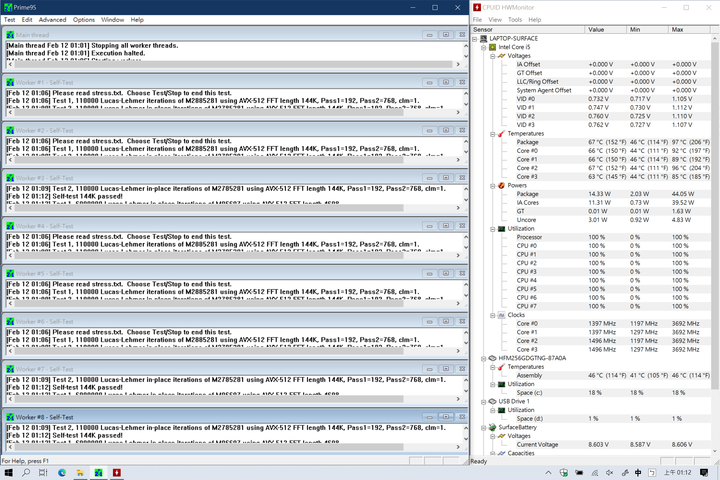720x480 pixels.
Task: Collapse the Powers section
Action: coord(492,186)
